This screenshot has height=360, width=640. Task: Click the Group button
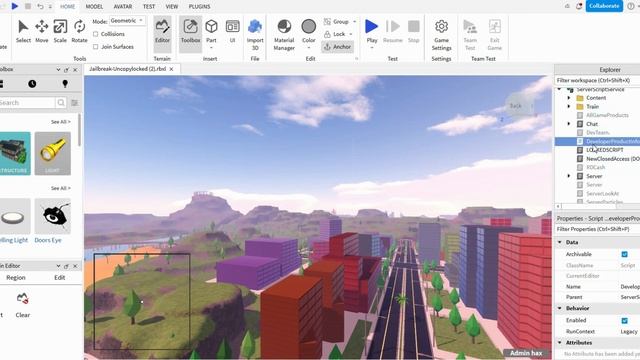336,22
